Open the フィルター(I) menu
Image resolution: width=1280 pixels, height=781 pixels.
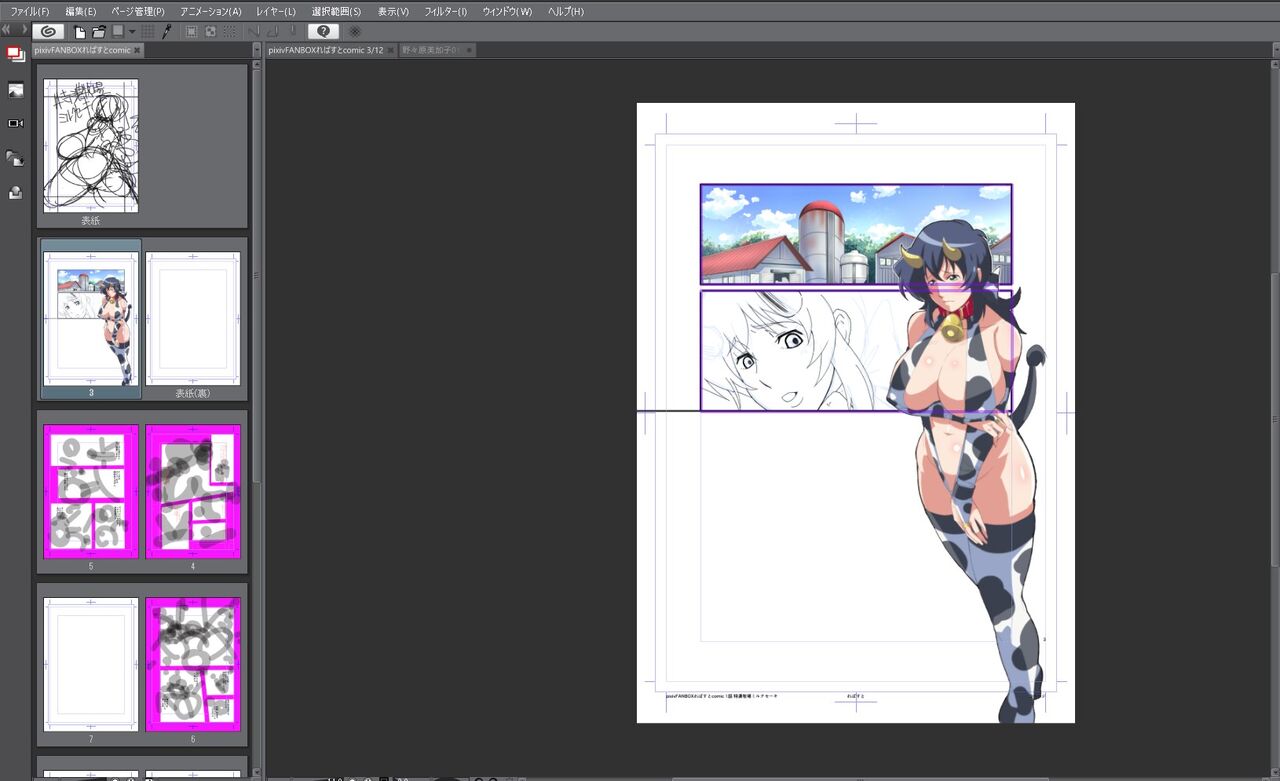point(446,11)
